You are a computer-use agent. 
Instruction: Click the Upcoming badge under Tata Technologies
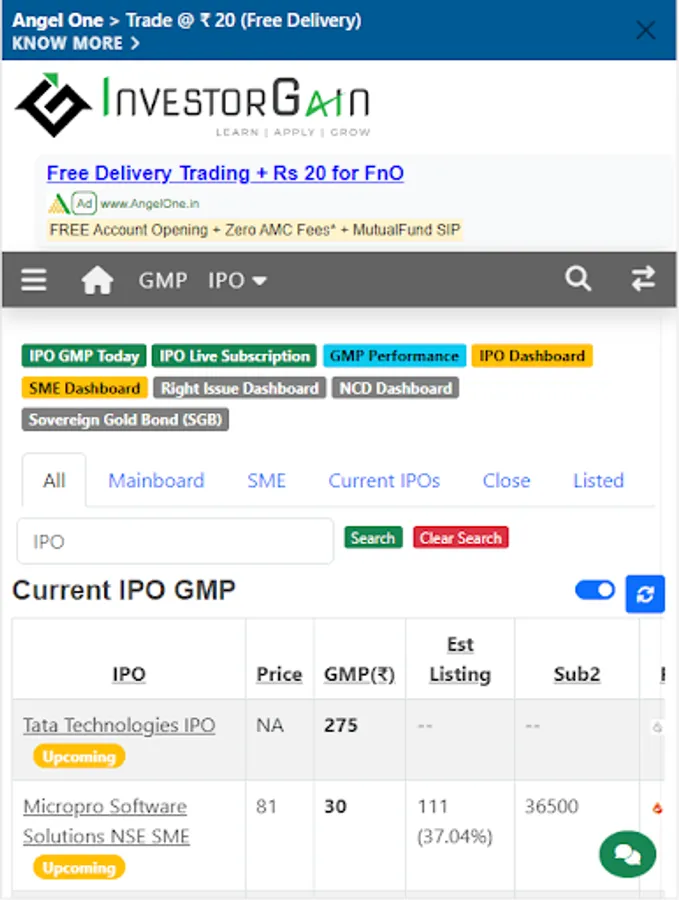[x=79, y=757]
